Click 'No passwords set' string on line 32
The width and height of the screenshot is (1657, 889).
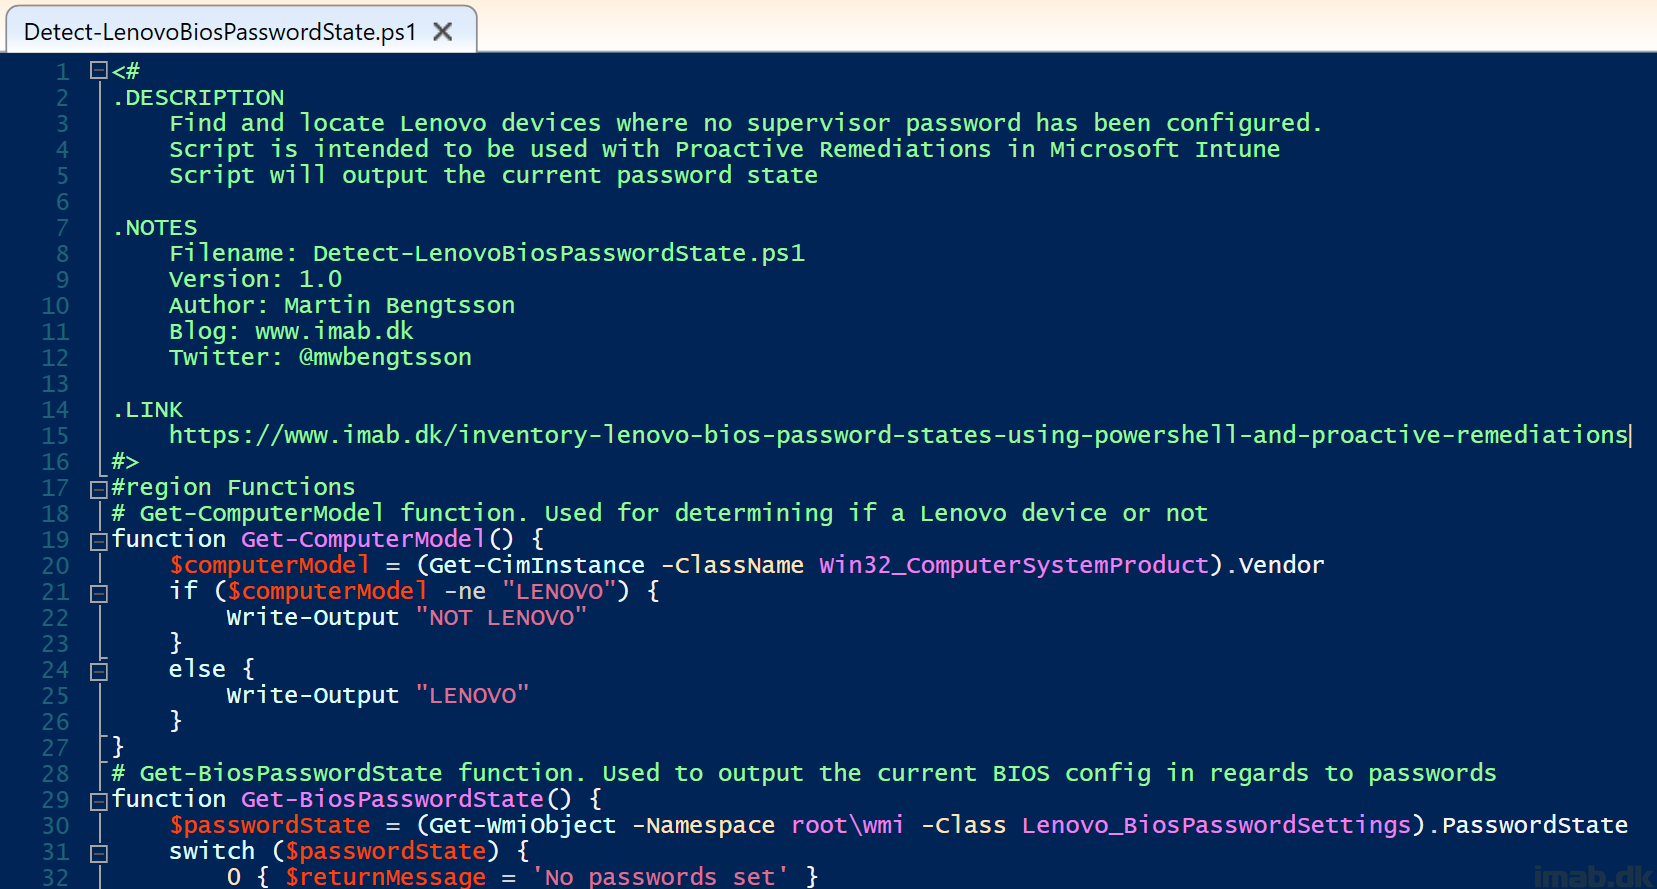pos(660,877)
